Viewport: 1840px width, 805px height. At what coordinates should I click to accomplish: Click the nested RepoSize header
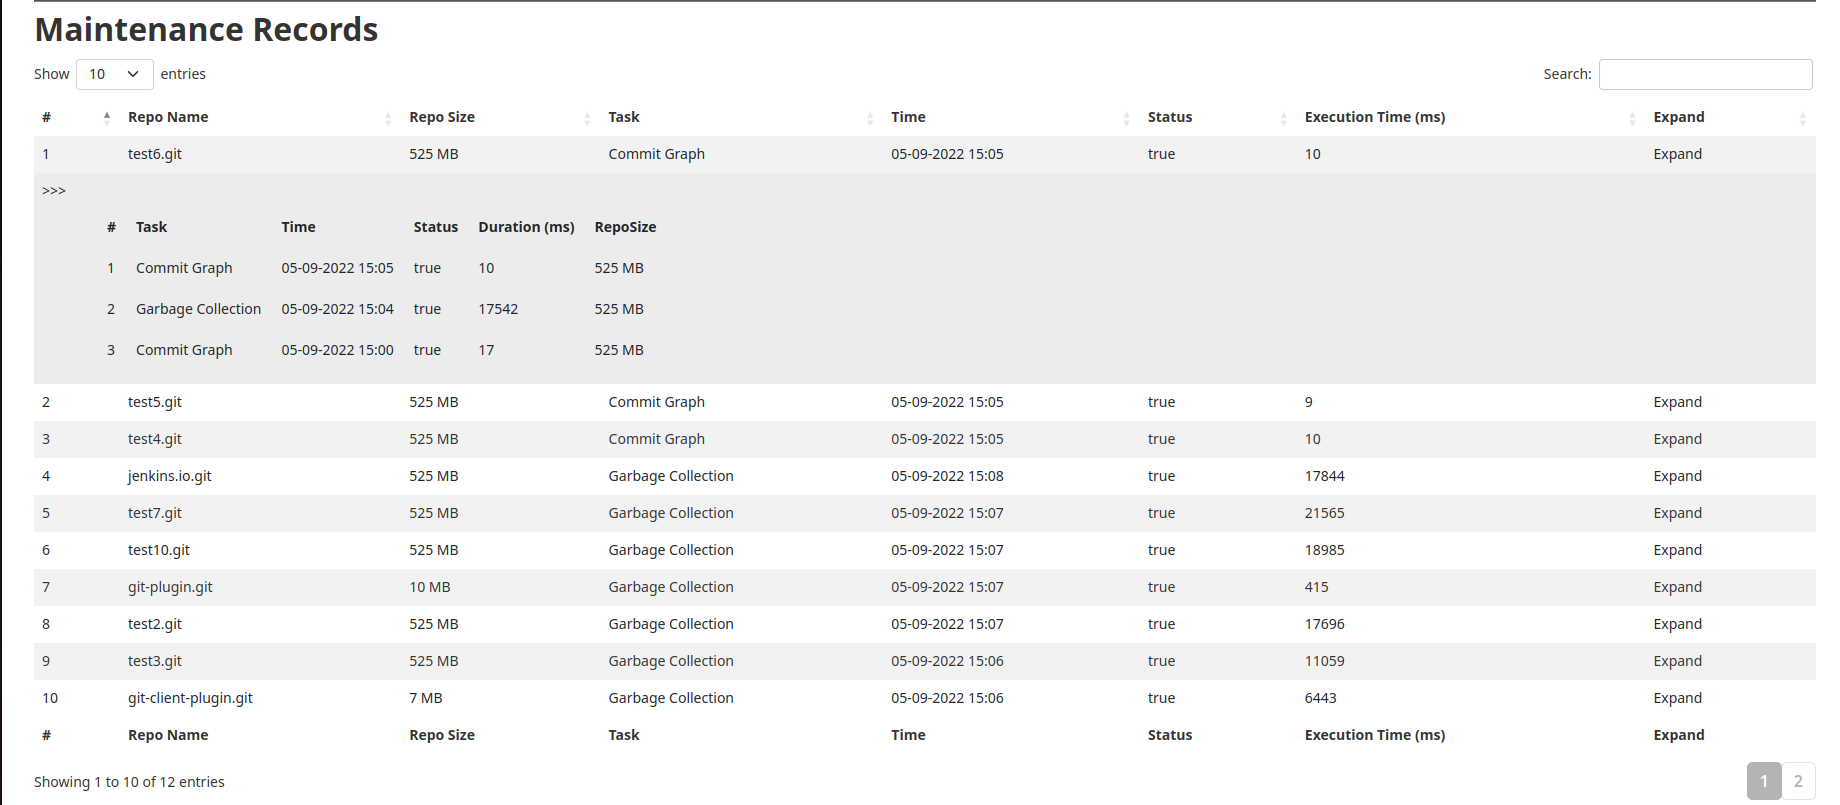tap(625, 227)
